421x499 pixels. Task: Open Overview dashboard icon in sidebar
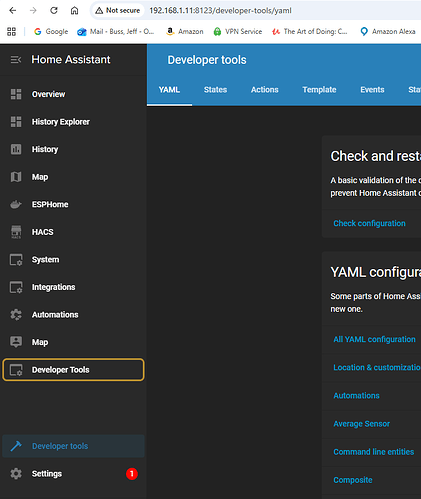tap(16, 94)
